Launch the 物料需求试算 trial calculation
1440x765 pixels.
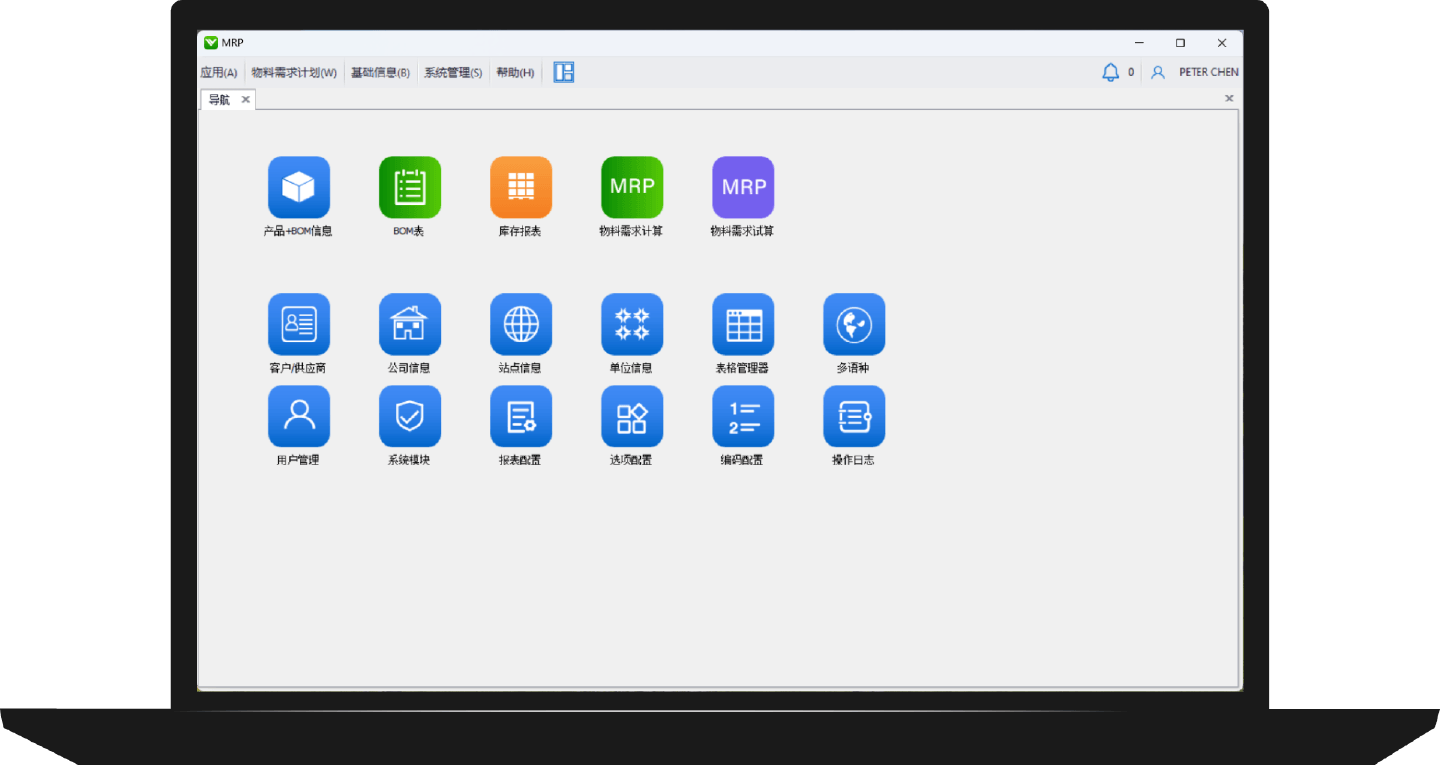click(x=743, y=186)
